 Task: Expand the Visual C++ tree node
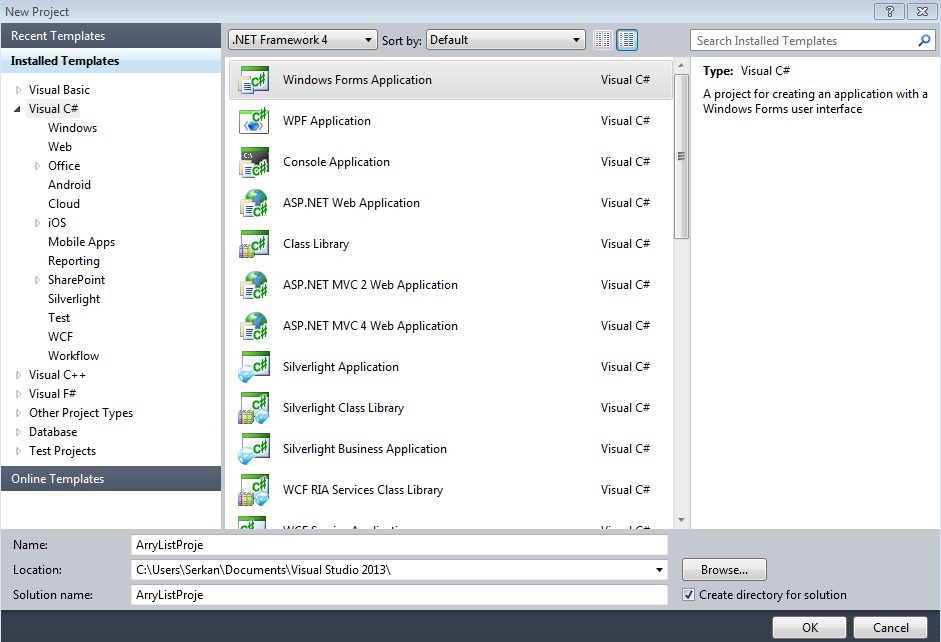(x=18, y=375)
